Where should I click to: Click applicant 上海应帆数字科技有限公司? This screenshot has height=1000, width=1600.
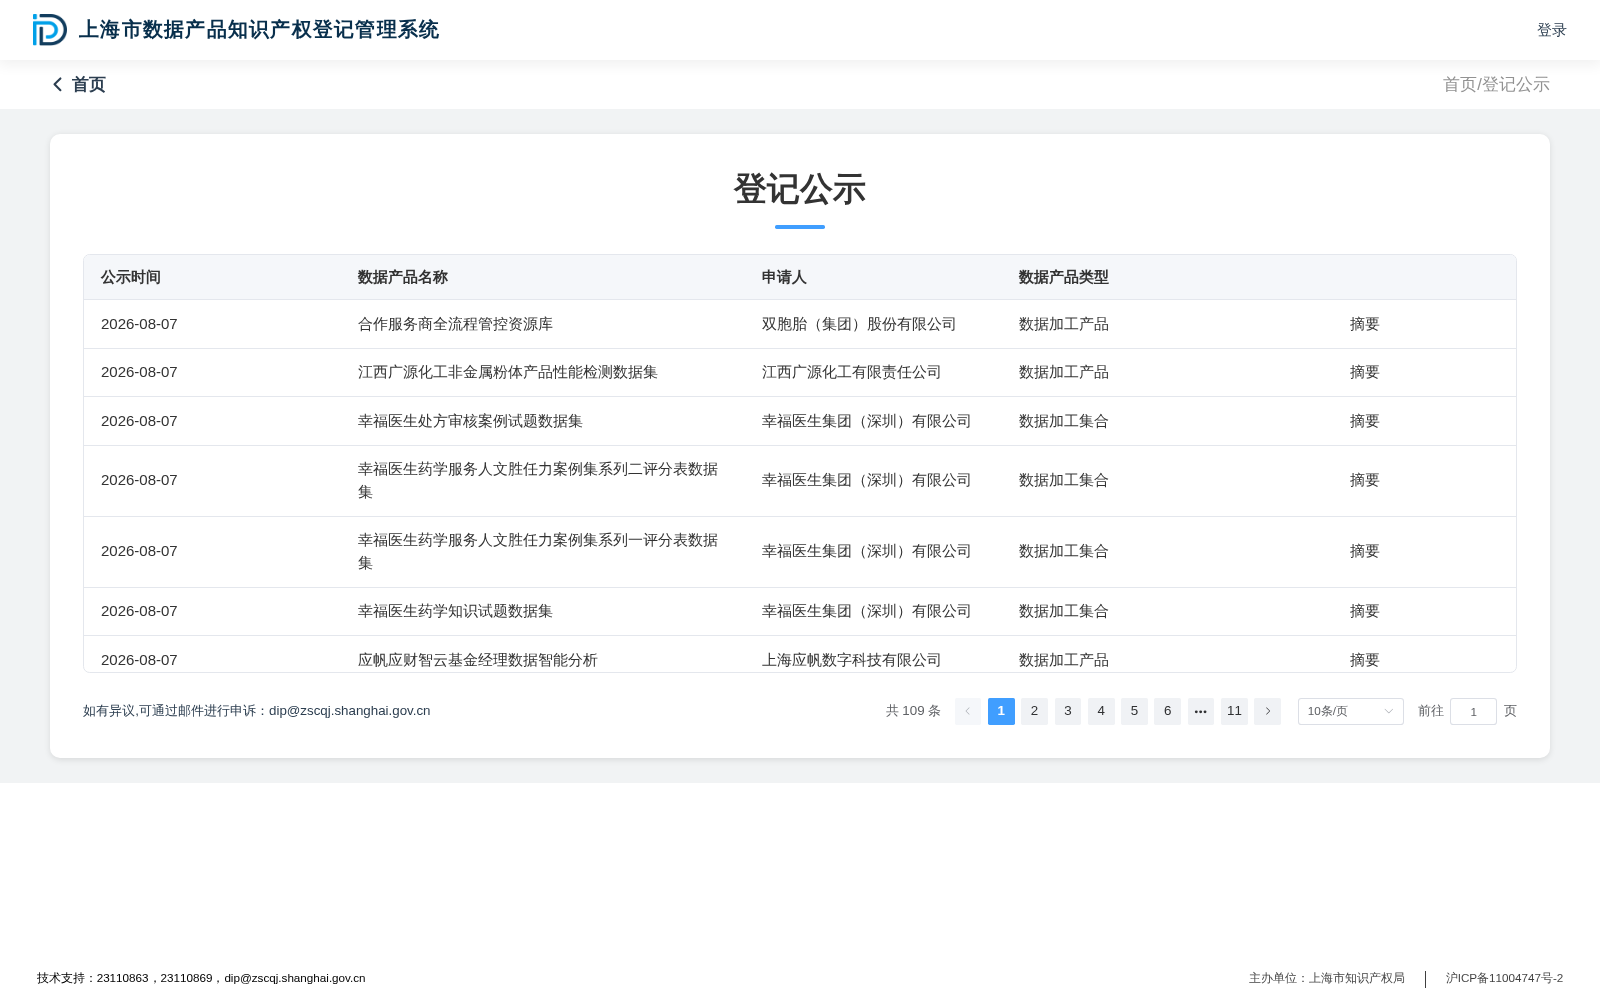coord(852,660)
